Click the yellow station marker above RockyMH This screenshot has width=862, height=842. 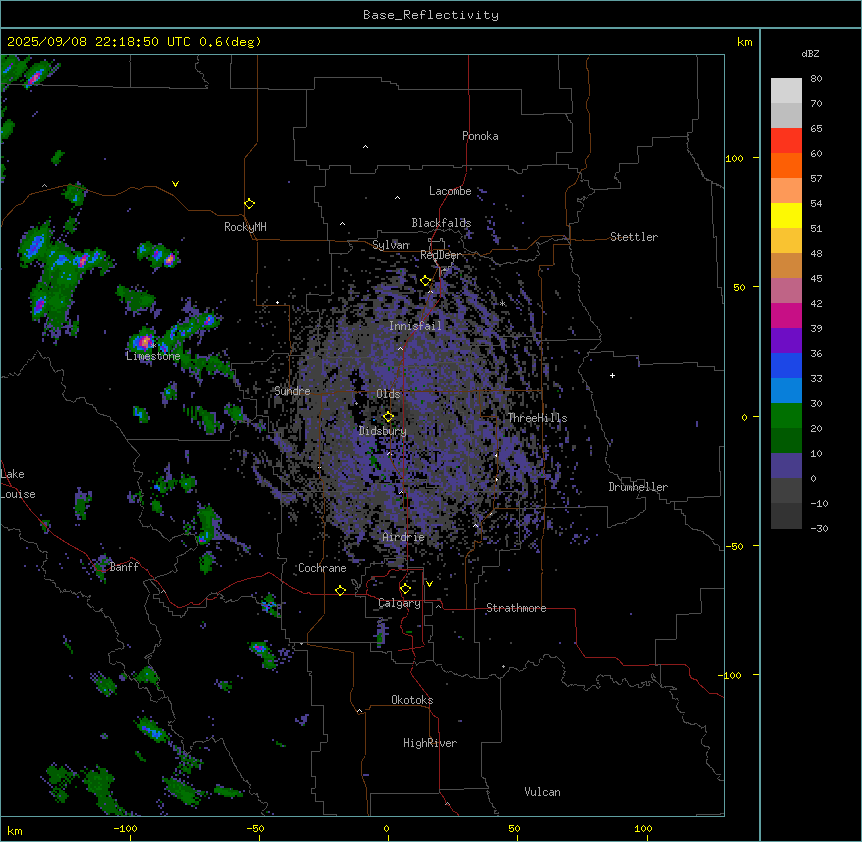click(250, 204)
